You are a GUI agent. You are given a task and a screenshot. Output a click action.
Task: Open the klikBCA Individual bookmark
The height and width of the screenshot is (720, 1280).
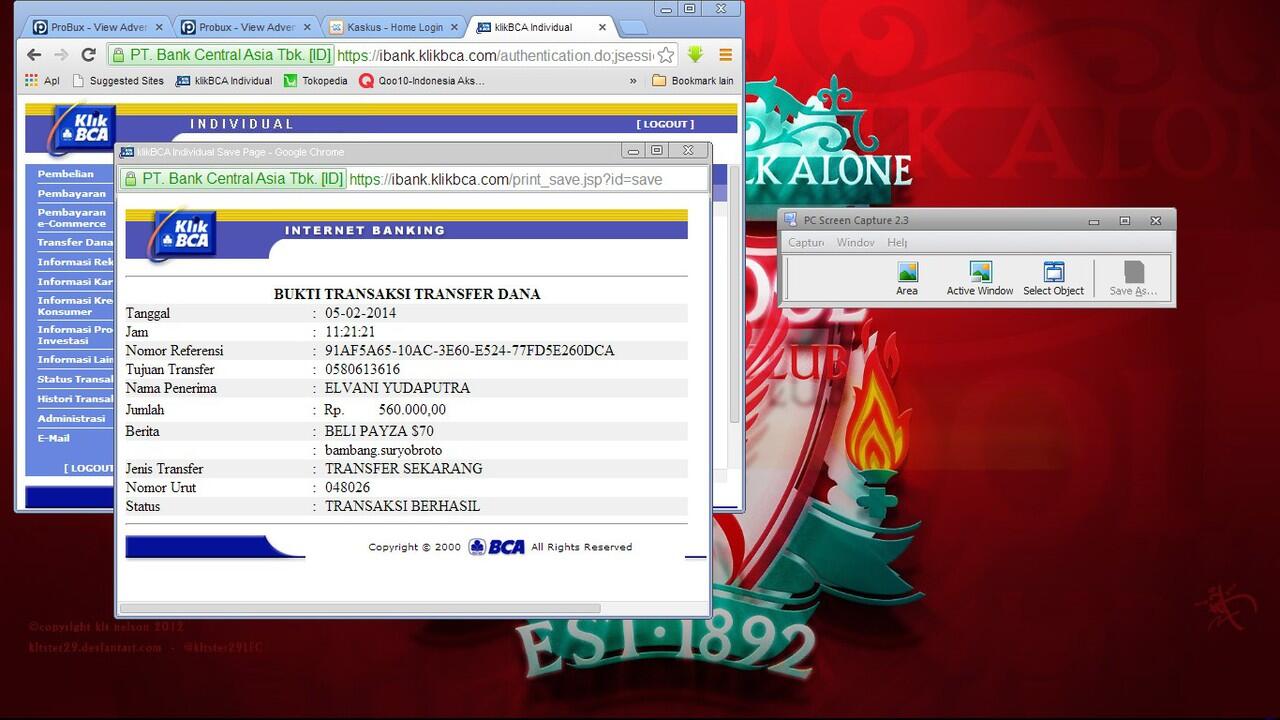[x=224, y=81]
